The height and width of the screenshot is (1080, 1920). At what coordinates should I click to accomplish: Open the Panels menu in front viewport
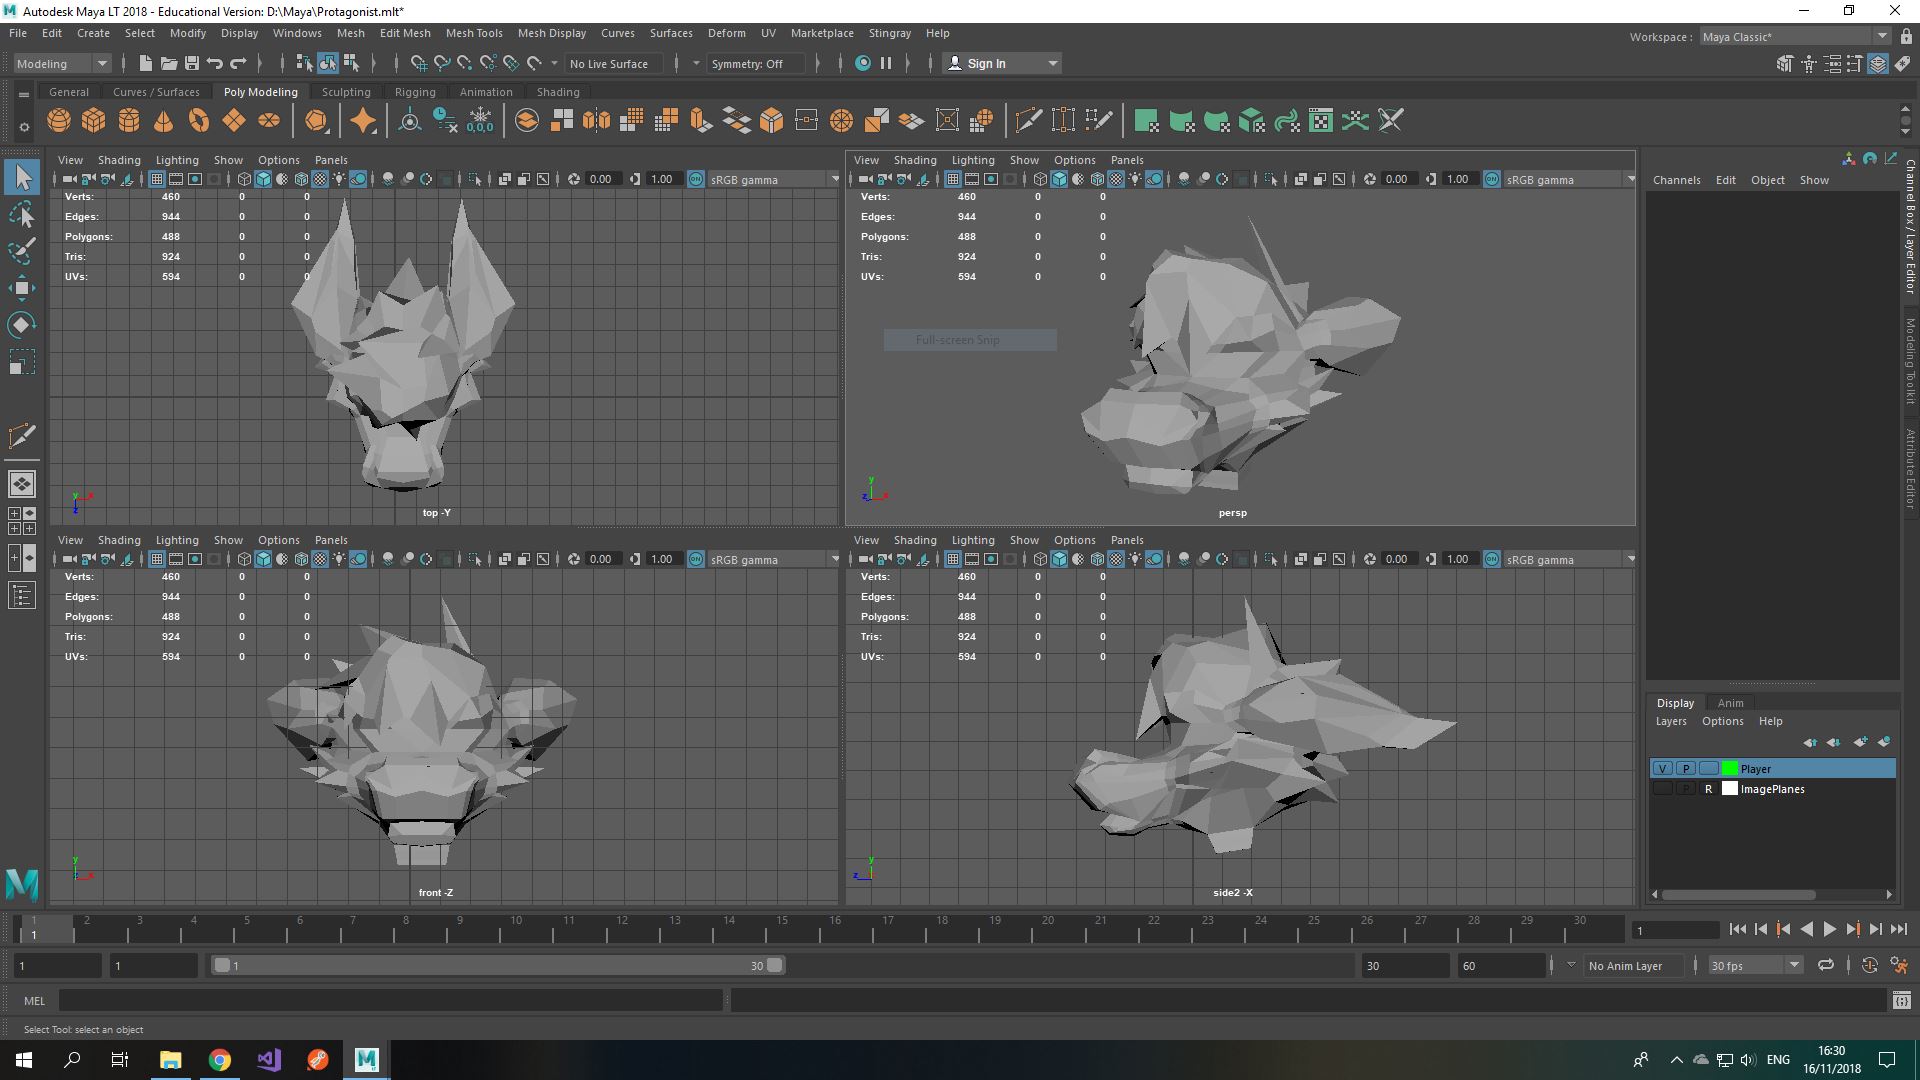coord(331,540)
